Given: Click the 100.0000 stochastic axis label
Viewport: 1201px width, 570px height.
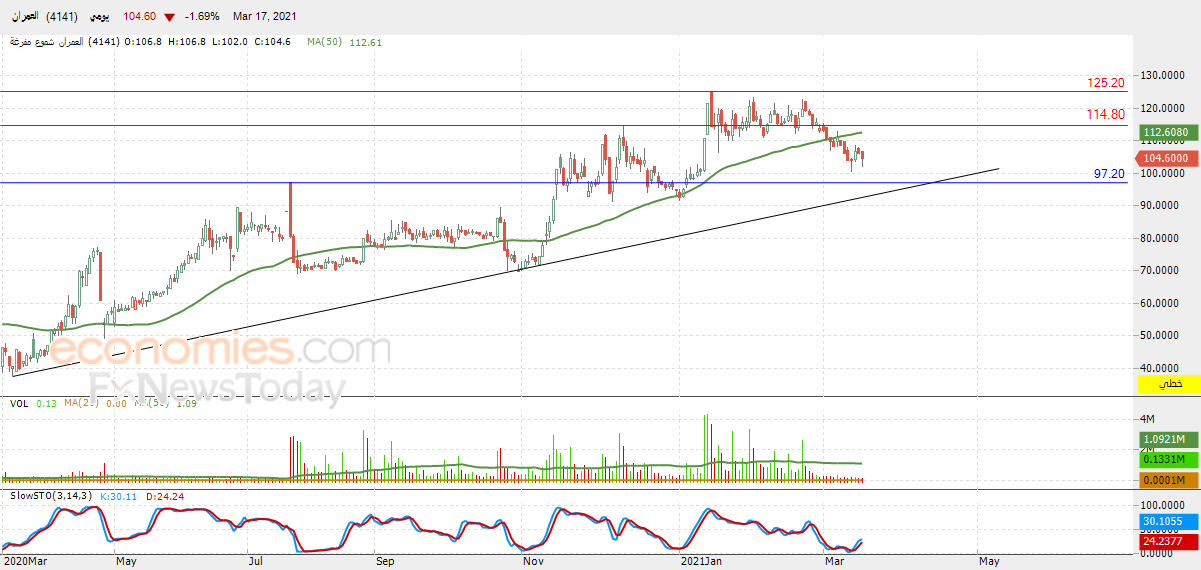Looking at the screenshot, I should [1163, 506].
